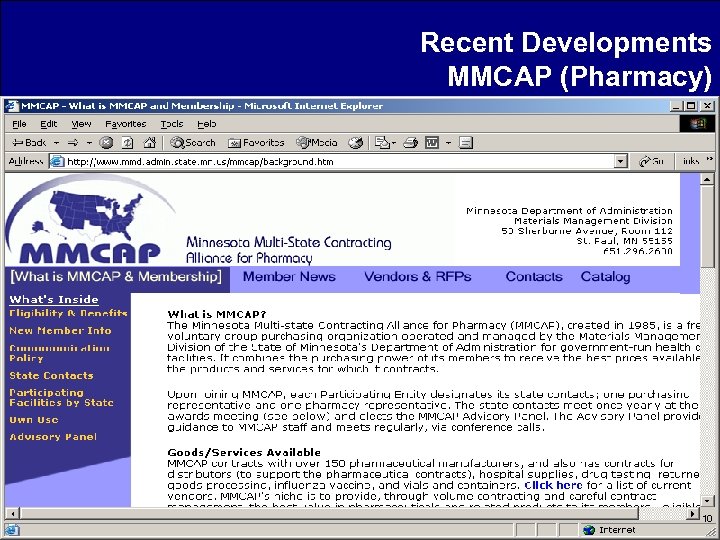The width and height of the screenshot is (720, 540).
Task: Expand the Forward button history dropdown arrow
Action: [x=89, y=143]
